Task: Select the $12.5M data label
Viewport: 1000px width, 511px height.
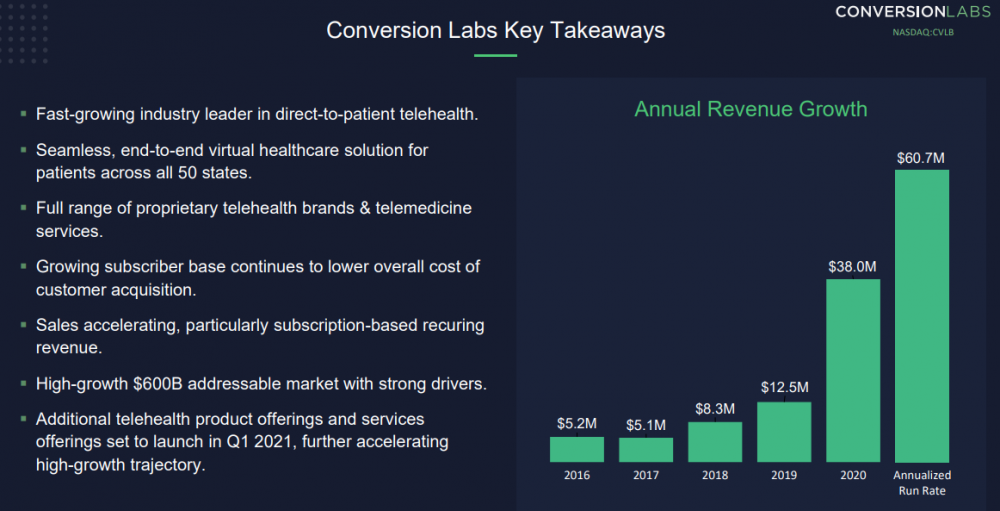Action: pyautogui.click(x=784, y=388)
